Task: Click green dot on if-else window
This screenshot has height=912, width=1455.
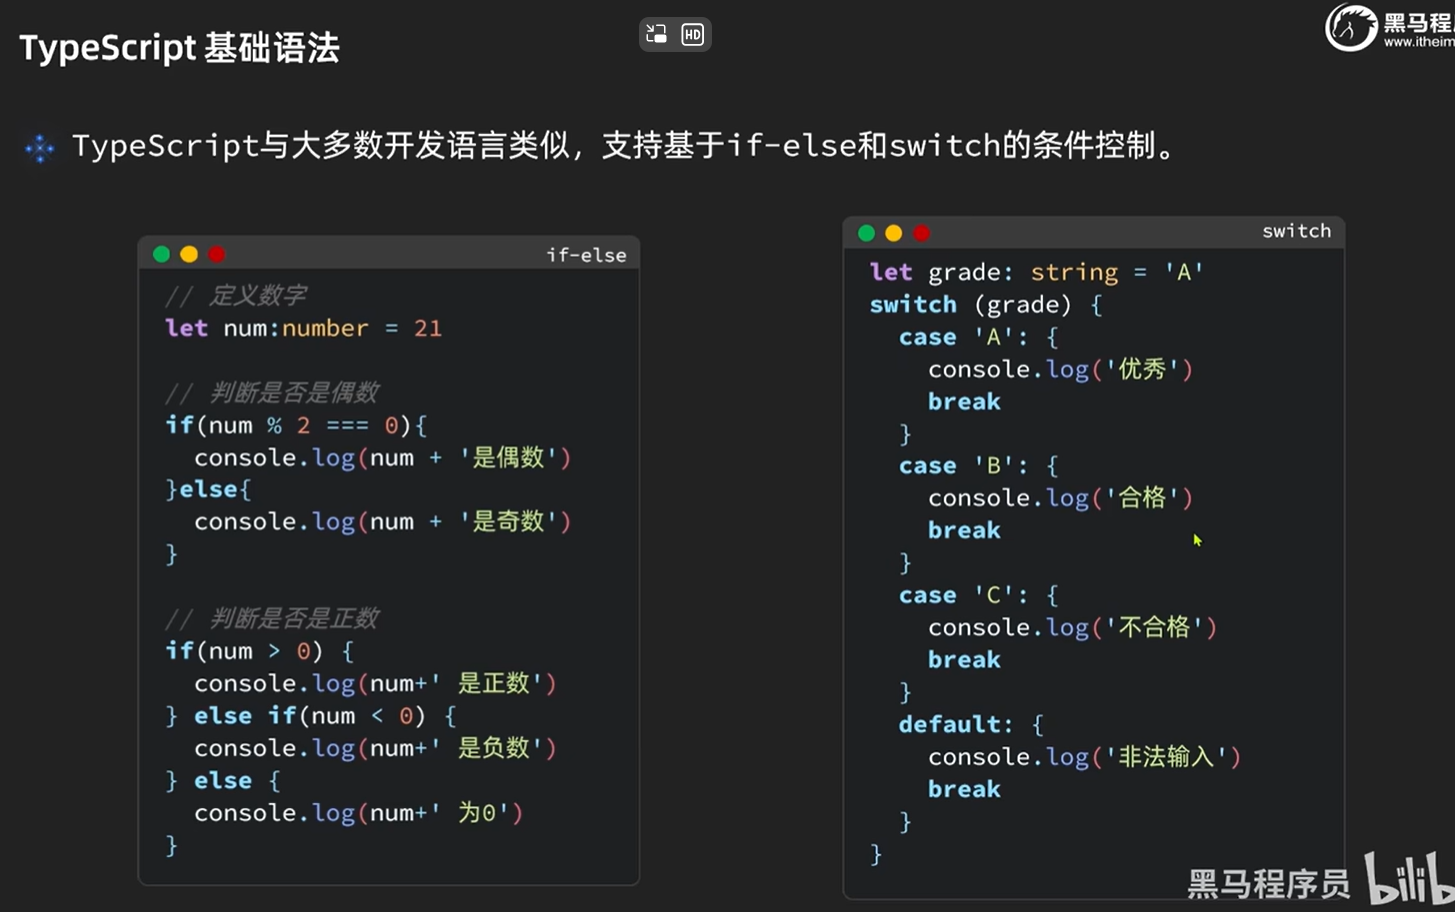Action: pyautogui.click(x=161, y=254)
